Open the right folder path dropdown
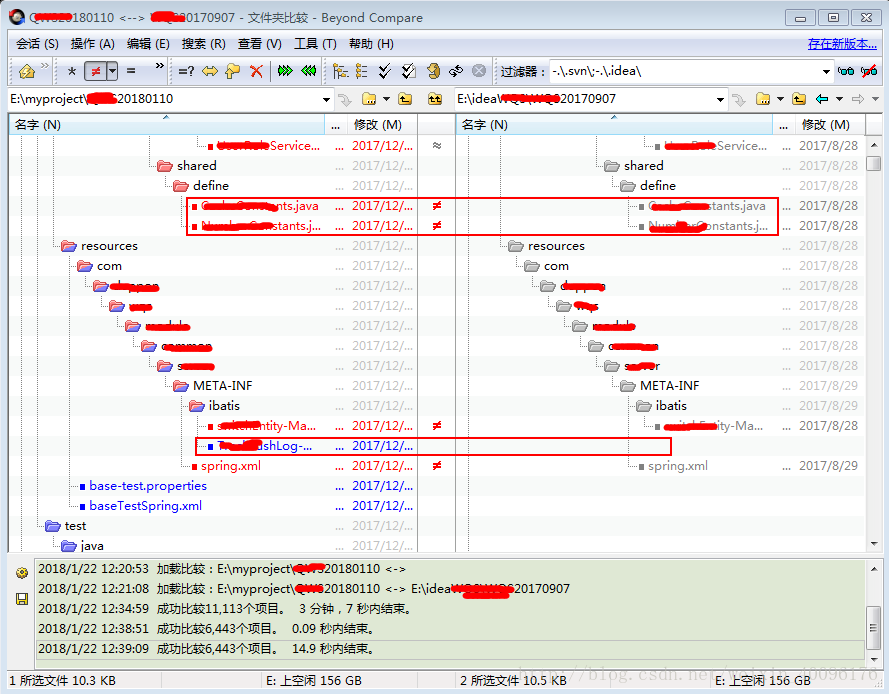Image resolution: width=889 pixels, height=694 pixels. click(720, 99)
